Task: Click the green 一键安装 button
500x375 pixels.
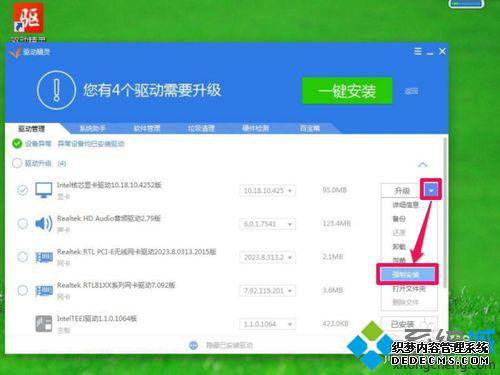Action: coord(347,91)
